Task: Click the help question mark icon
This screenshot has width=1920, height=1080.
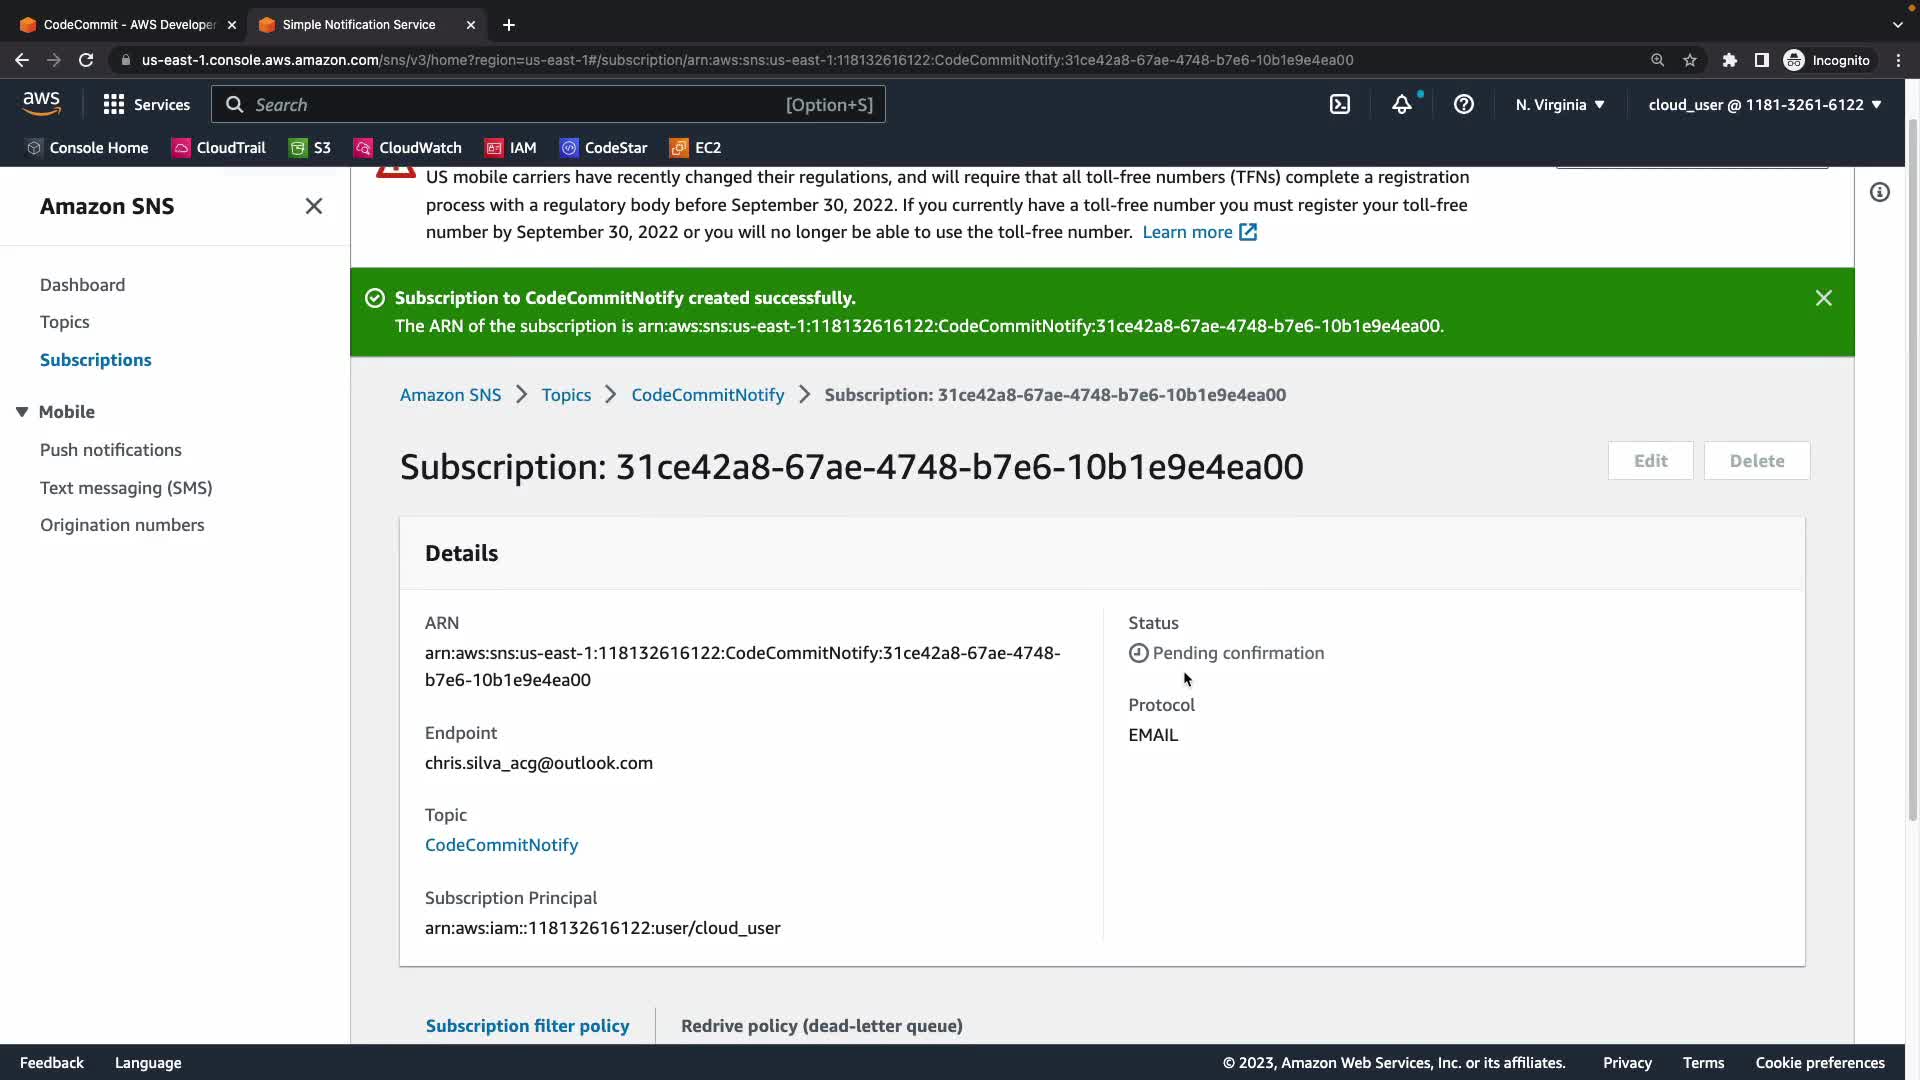Action: [x=1463, y=104]
